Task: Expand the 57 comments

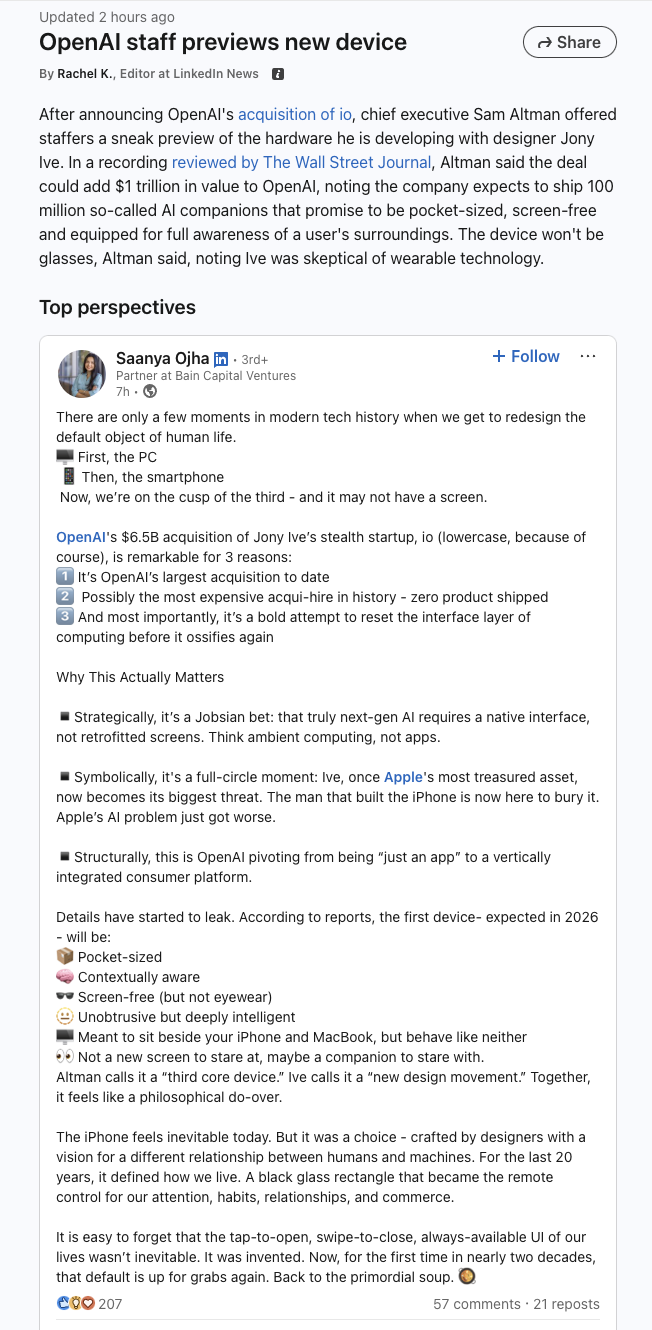Action: pos(476,1303)
